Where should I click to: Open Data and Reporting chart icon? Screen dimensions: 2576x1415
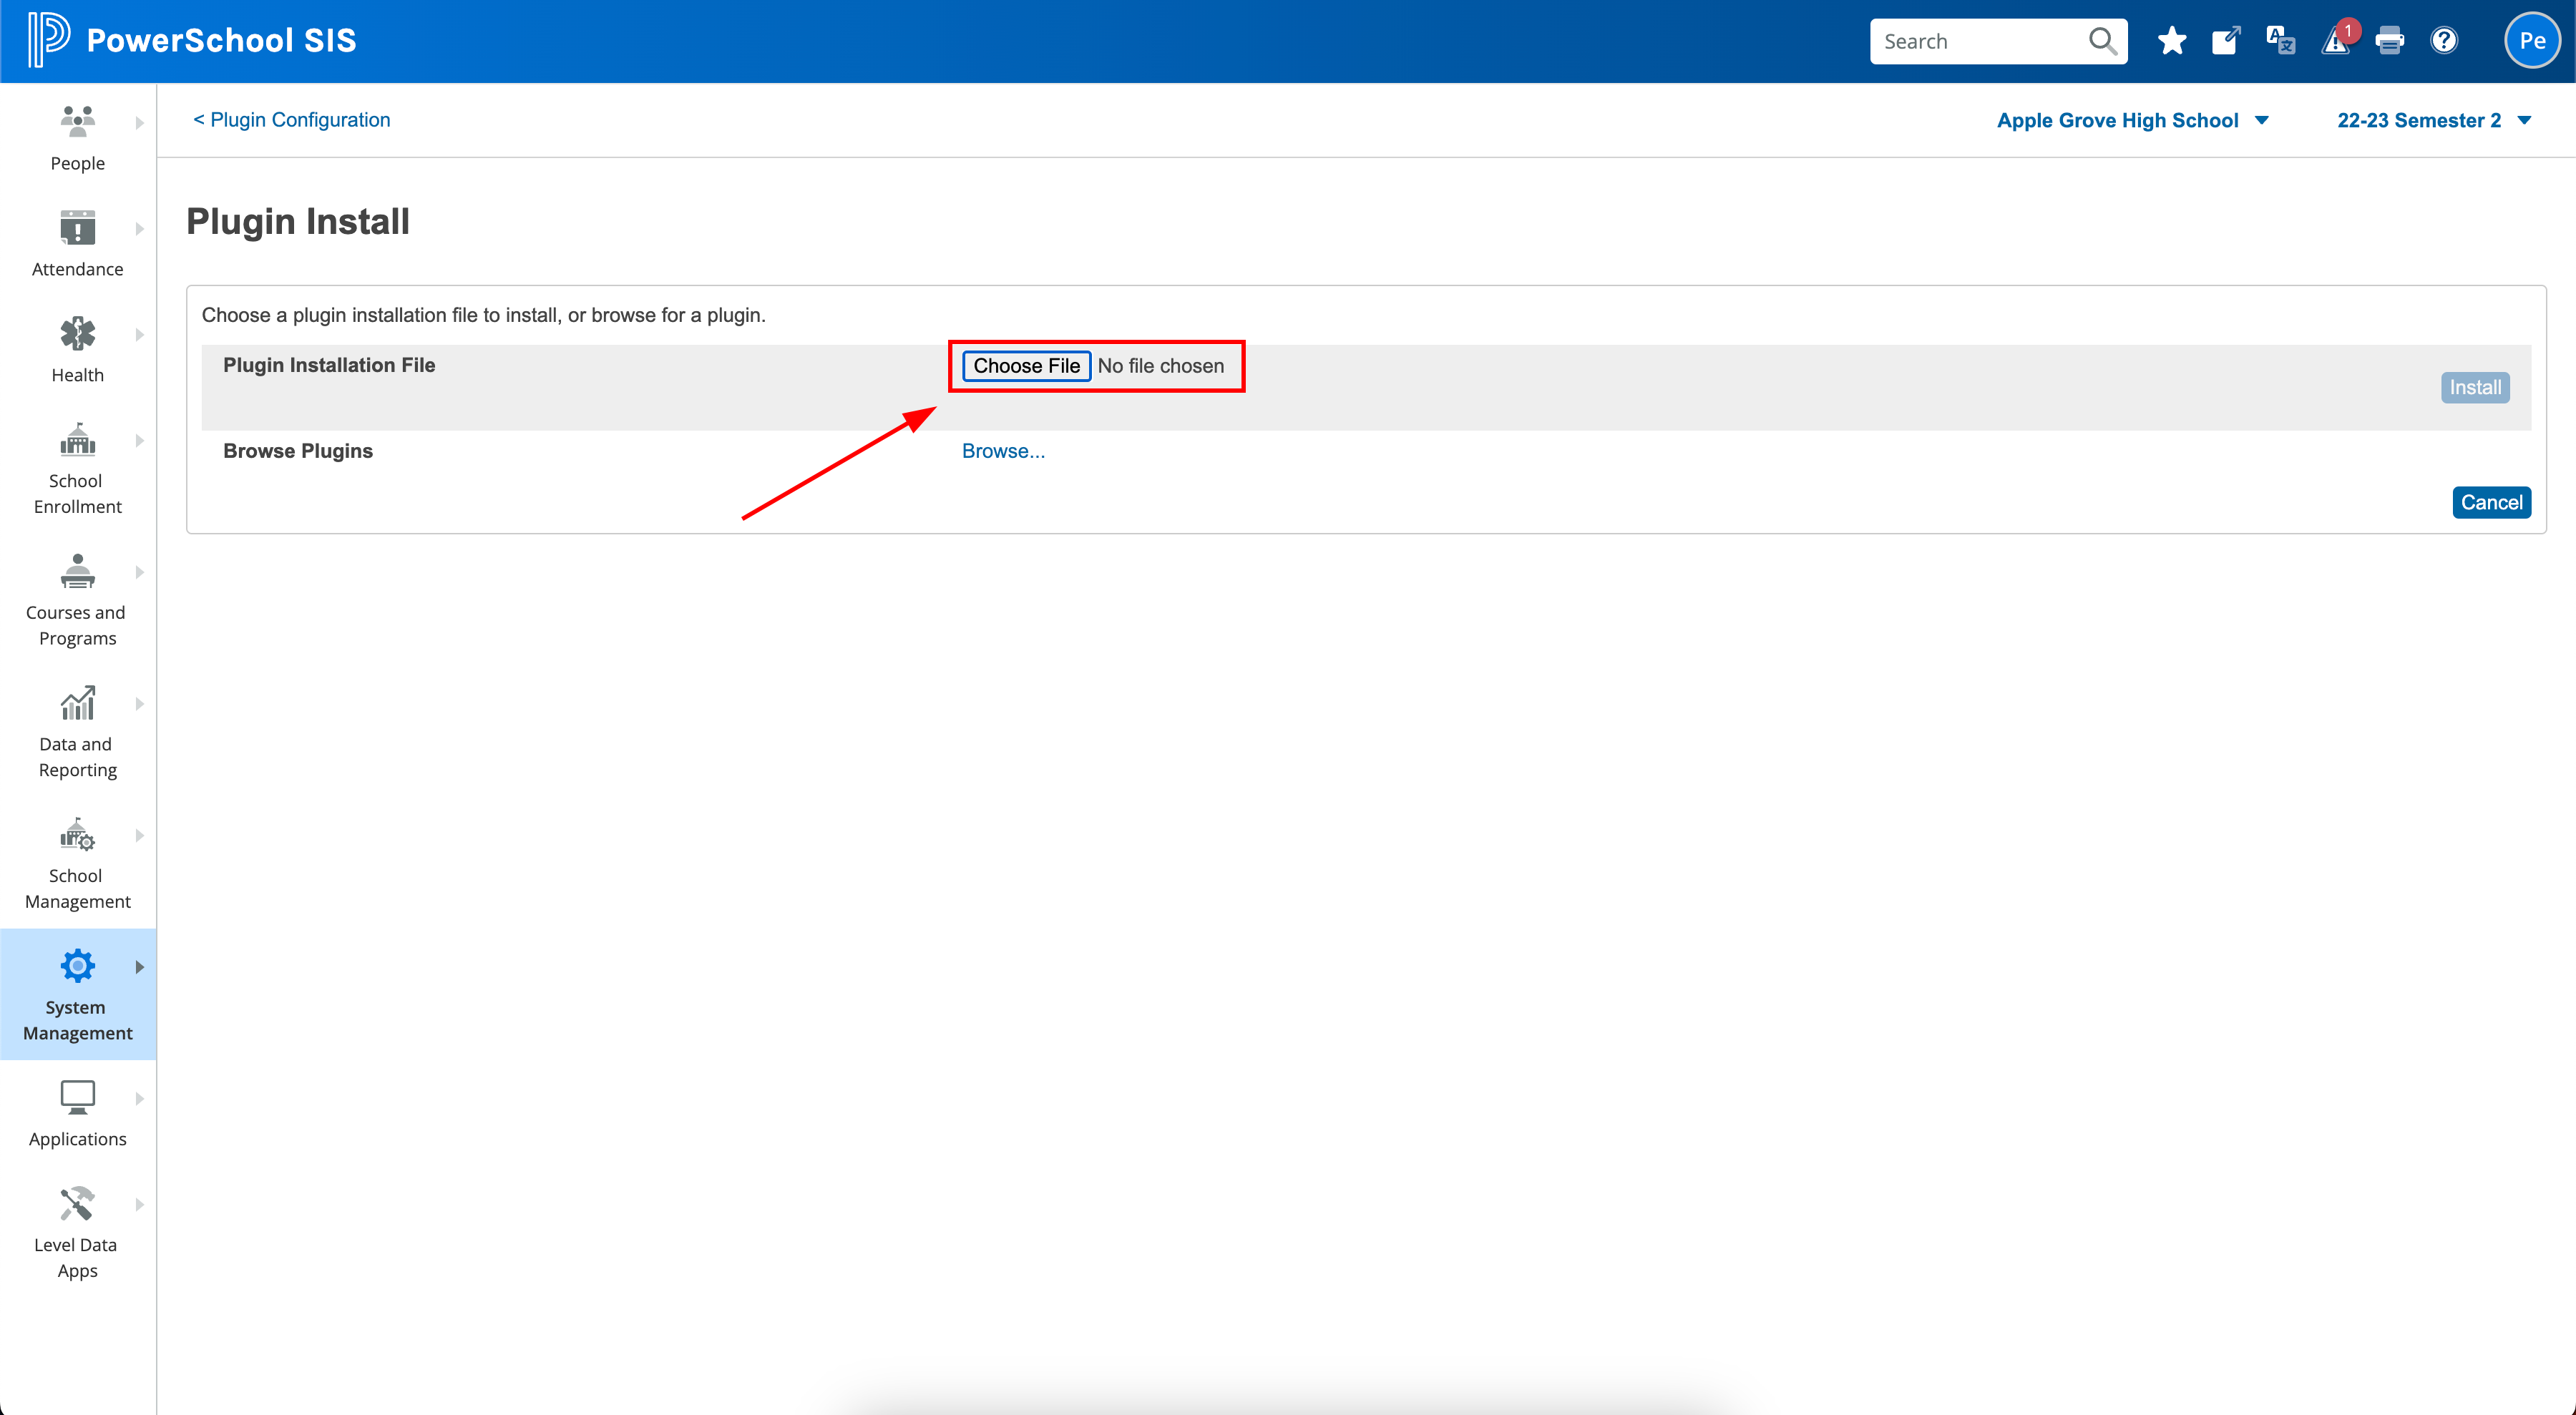77,703
